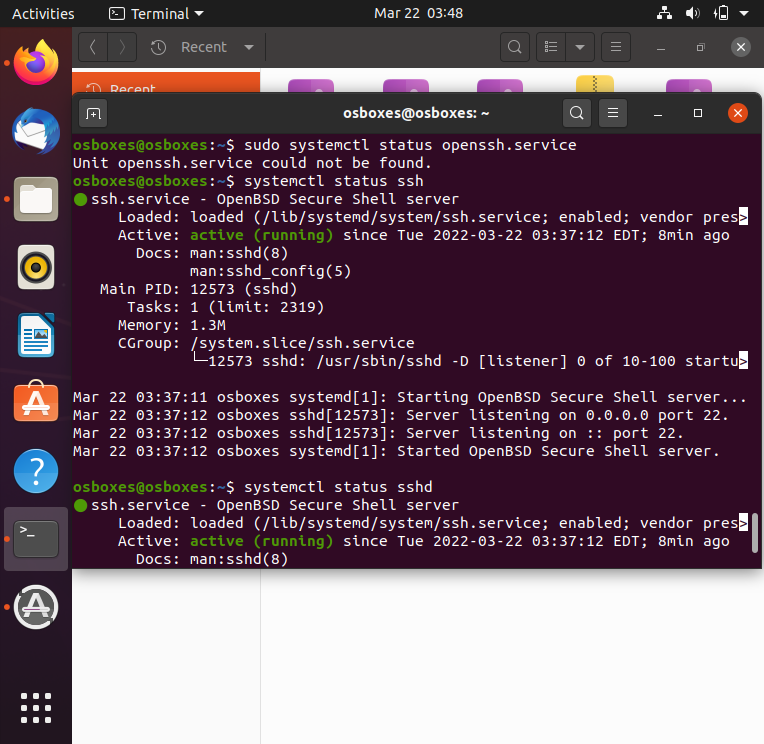Click 'Server listening on :: port 22.' line
The width and height of the screenshot is (764, 744).
coord(545,433)
